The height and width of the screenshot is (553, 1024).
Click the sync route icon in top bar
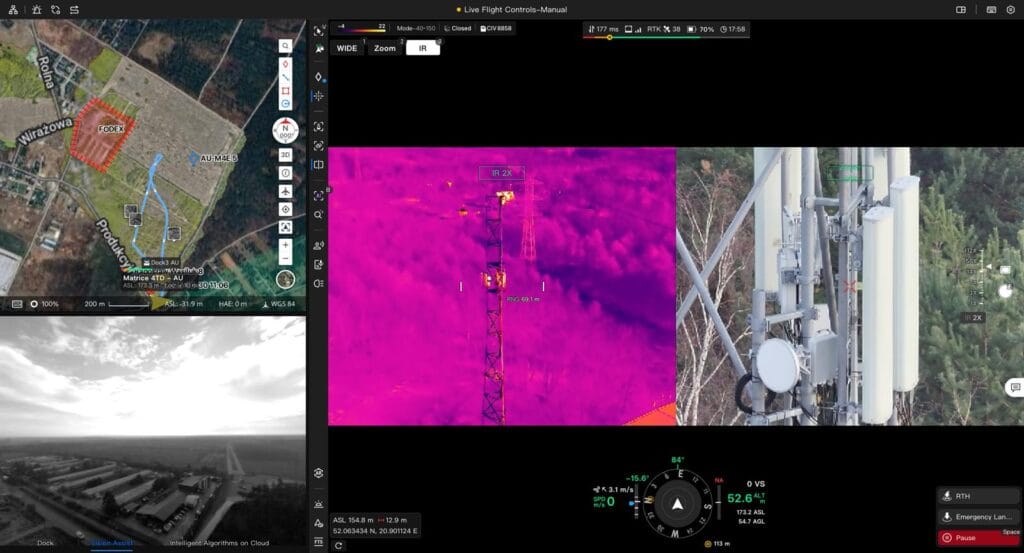click(56, 10)
